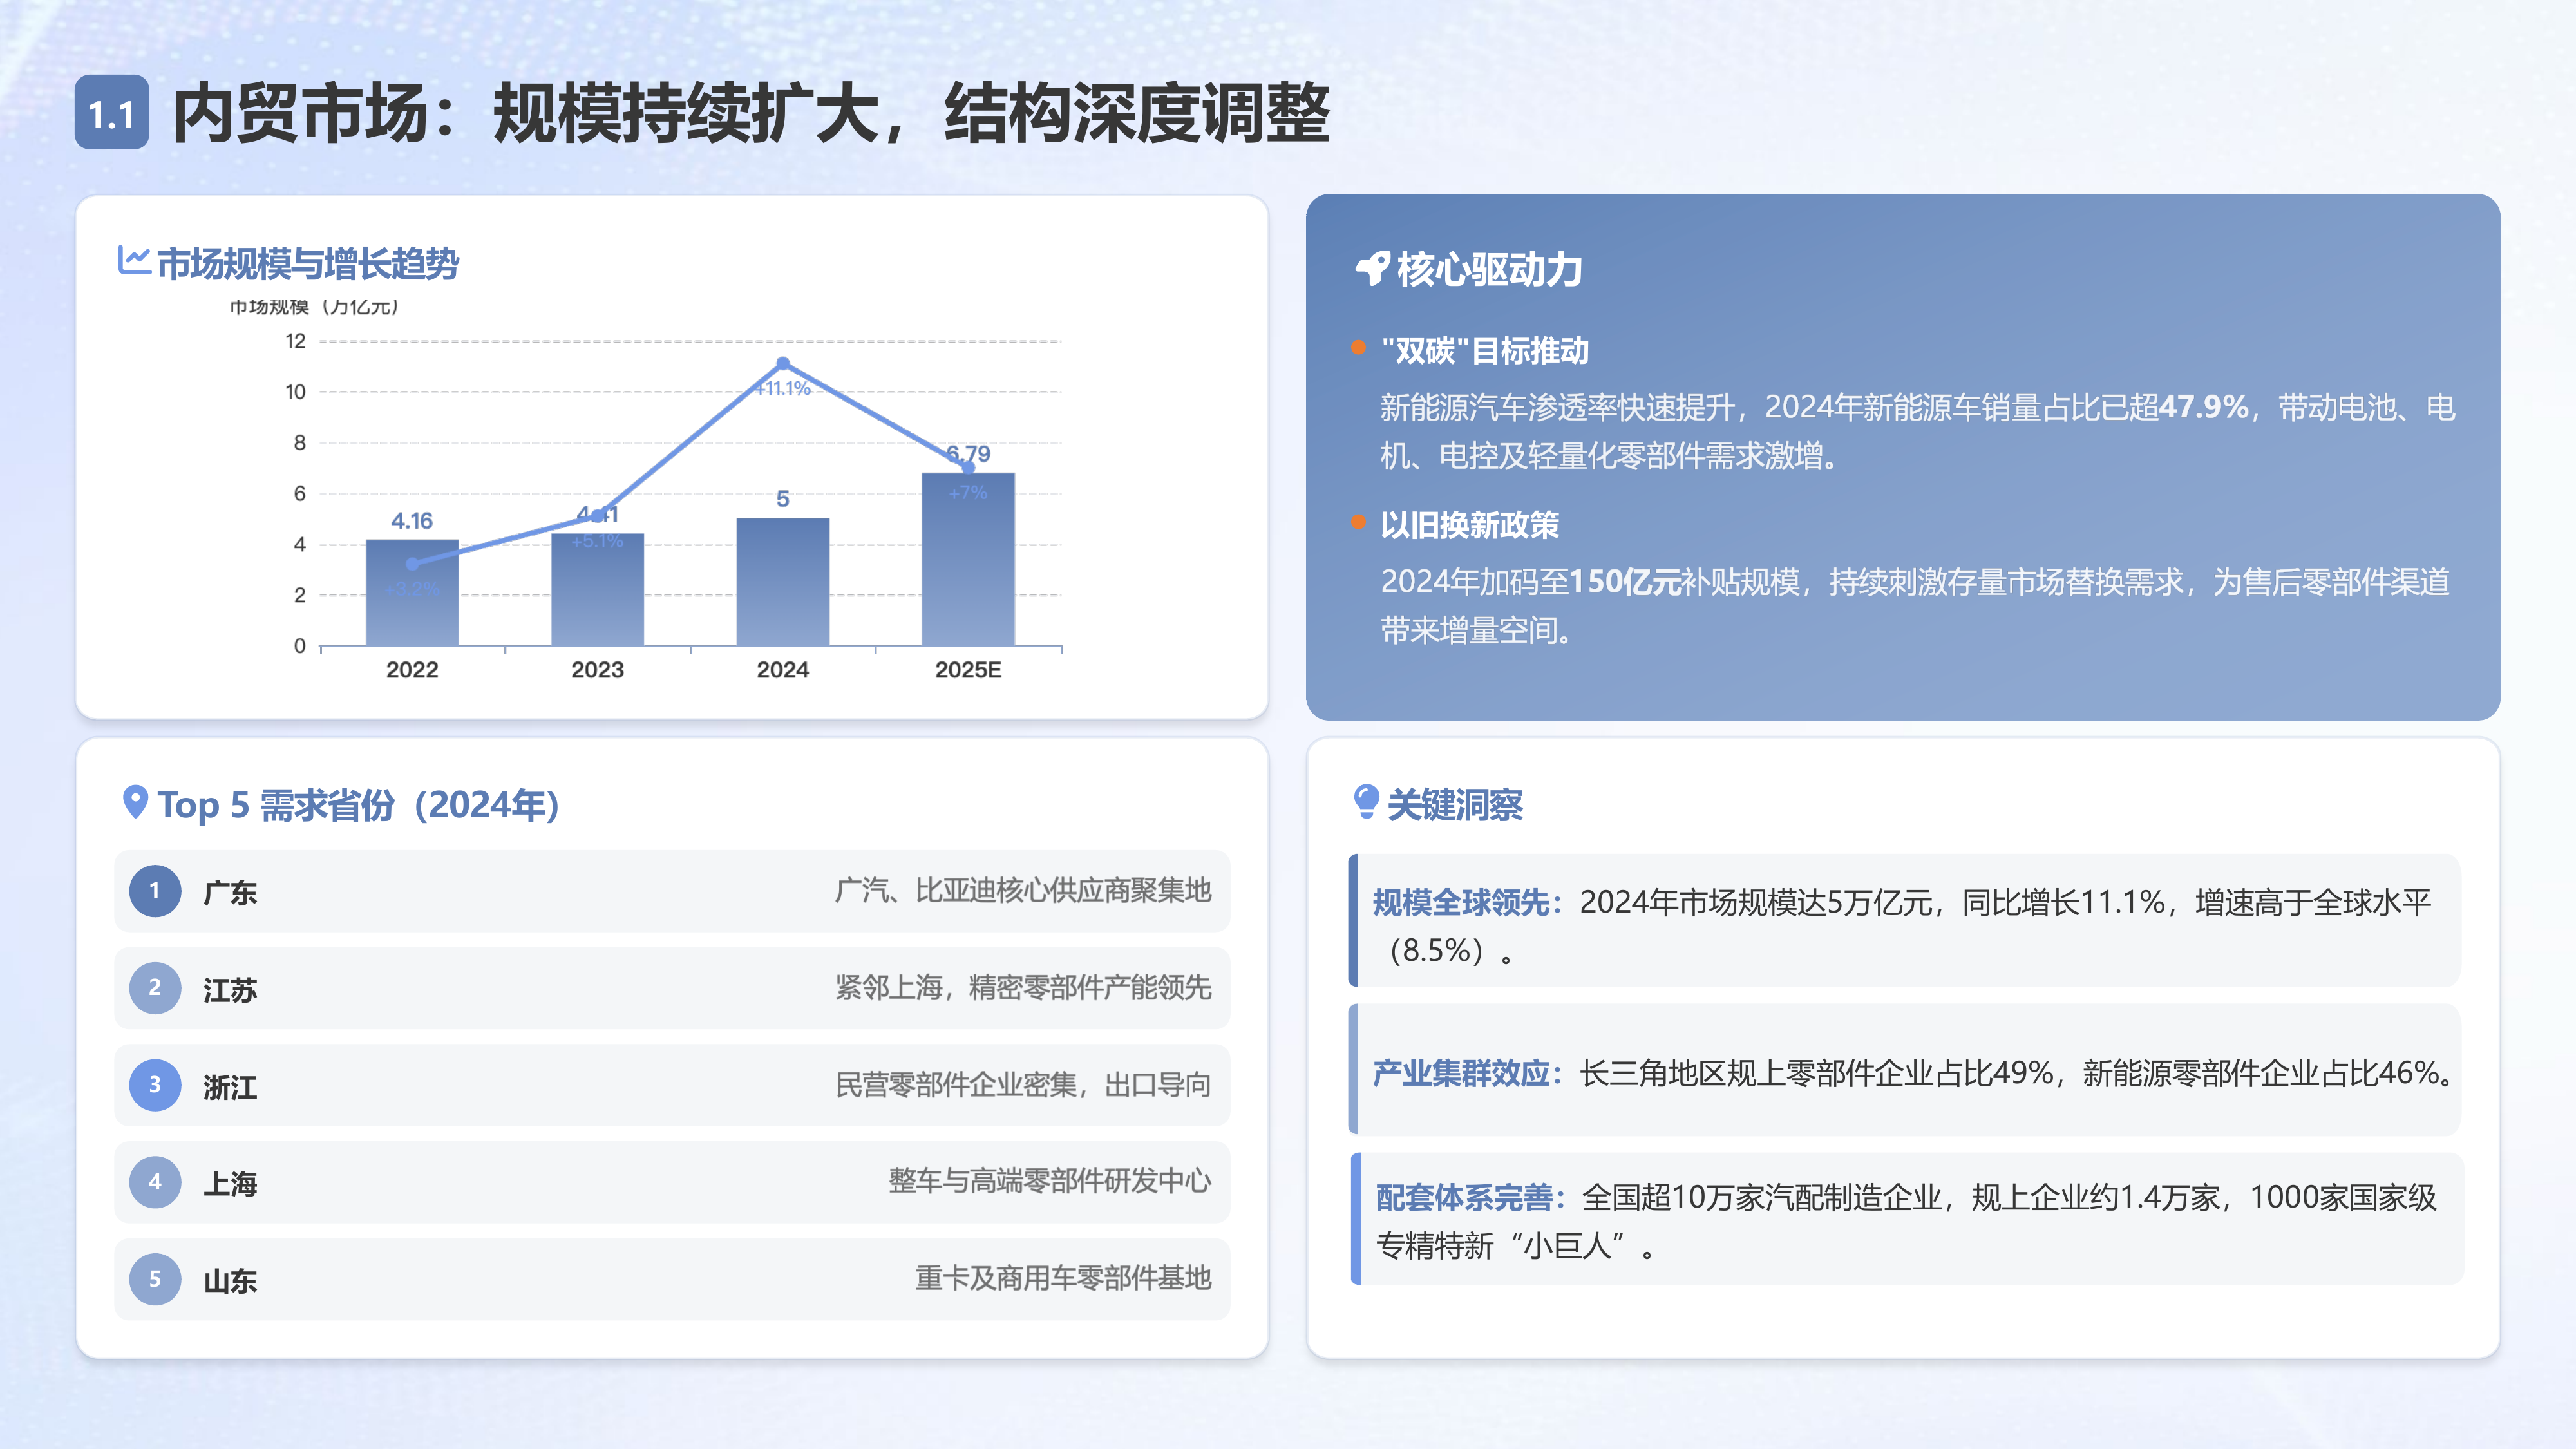Screen dimensions: 2576x1449
Task: Click the rank 5 circle for 山东
Action: [x=155, y=1278]
